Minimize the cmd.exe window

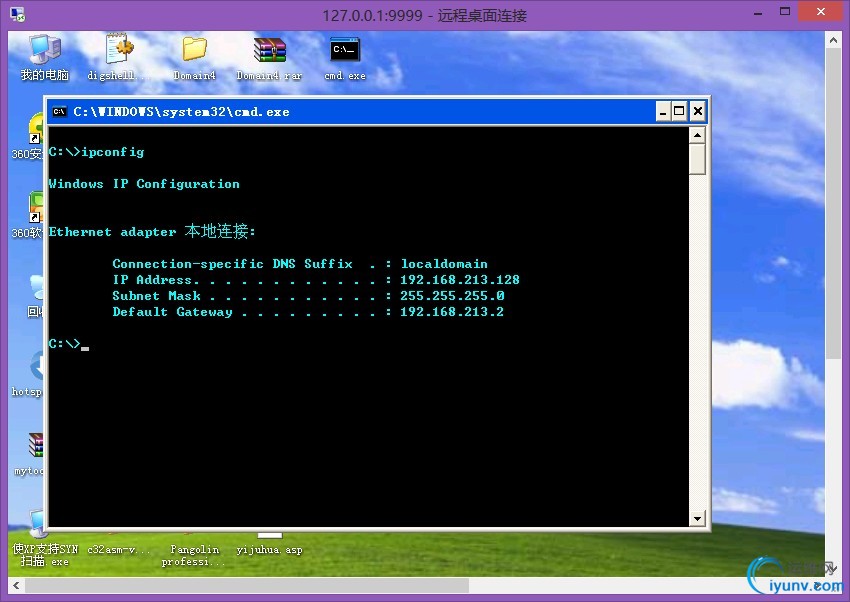pyautogui.click(x=663, y=112)
